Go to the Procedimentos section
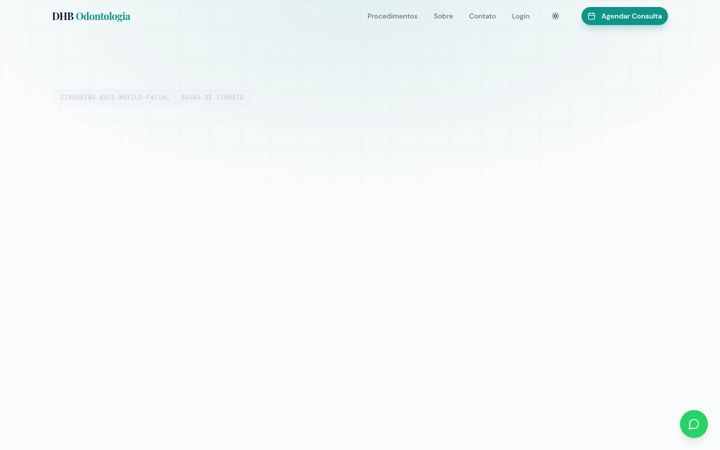Screen dimensions: 720x450 tap(392, 16)
